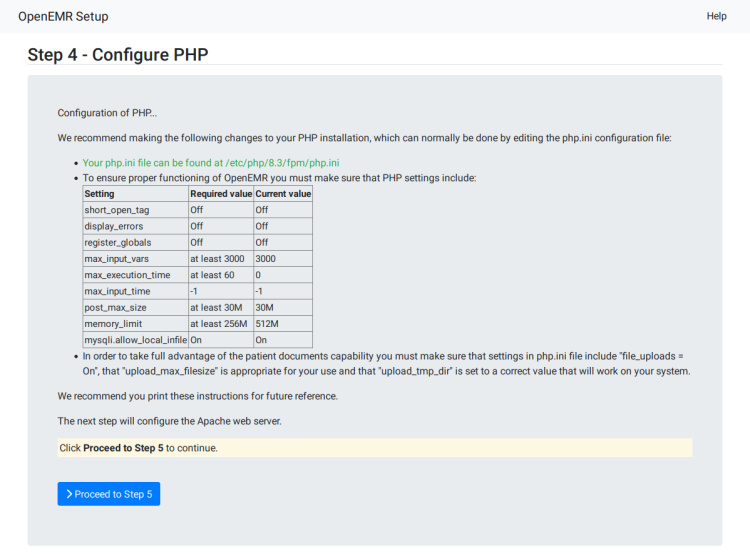Click the memory_limit current value 512M
750x557 pixels.
coord(267,324)
